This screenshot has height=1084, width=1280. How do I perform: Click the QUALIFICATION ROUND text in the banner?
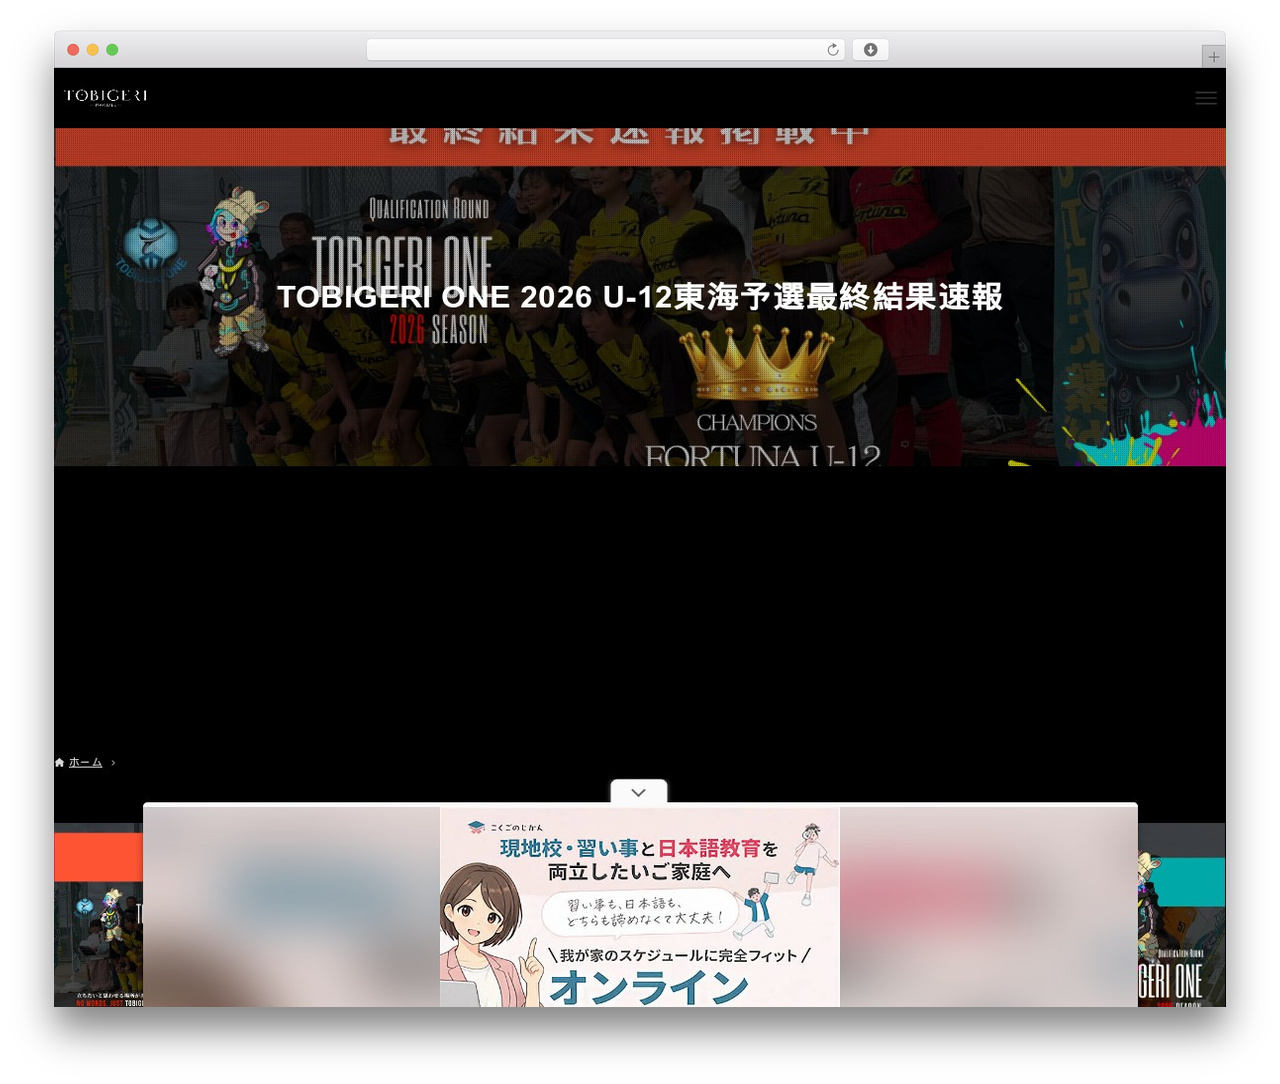pyautogui.click(x=429, y=208)
